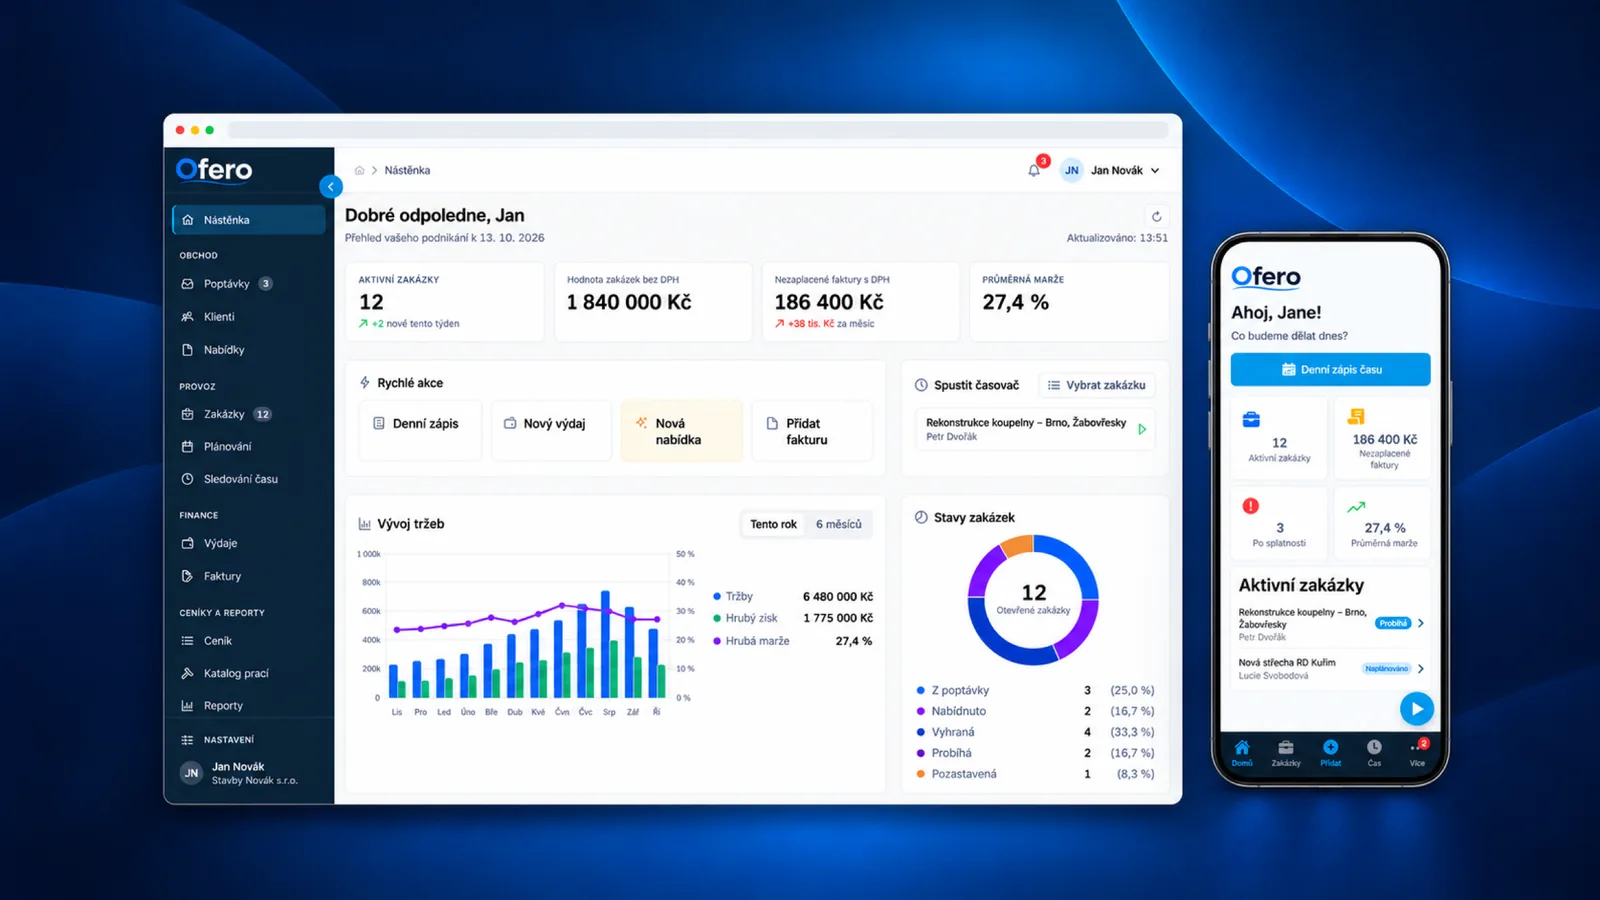
Task: Open the phone's Rekonstrukce koupelny job chevron
Action: click(x=1421, y=623)
